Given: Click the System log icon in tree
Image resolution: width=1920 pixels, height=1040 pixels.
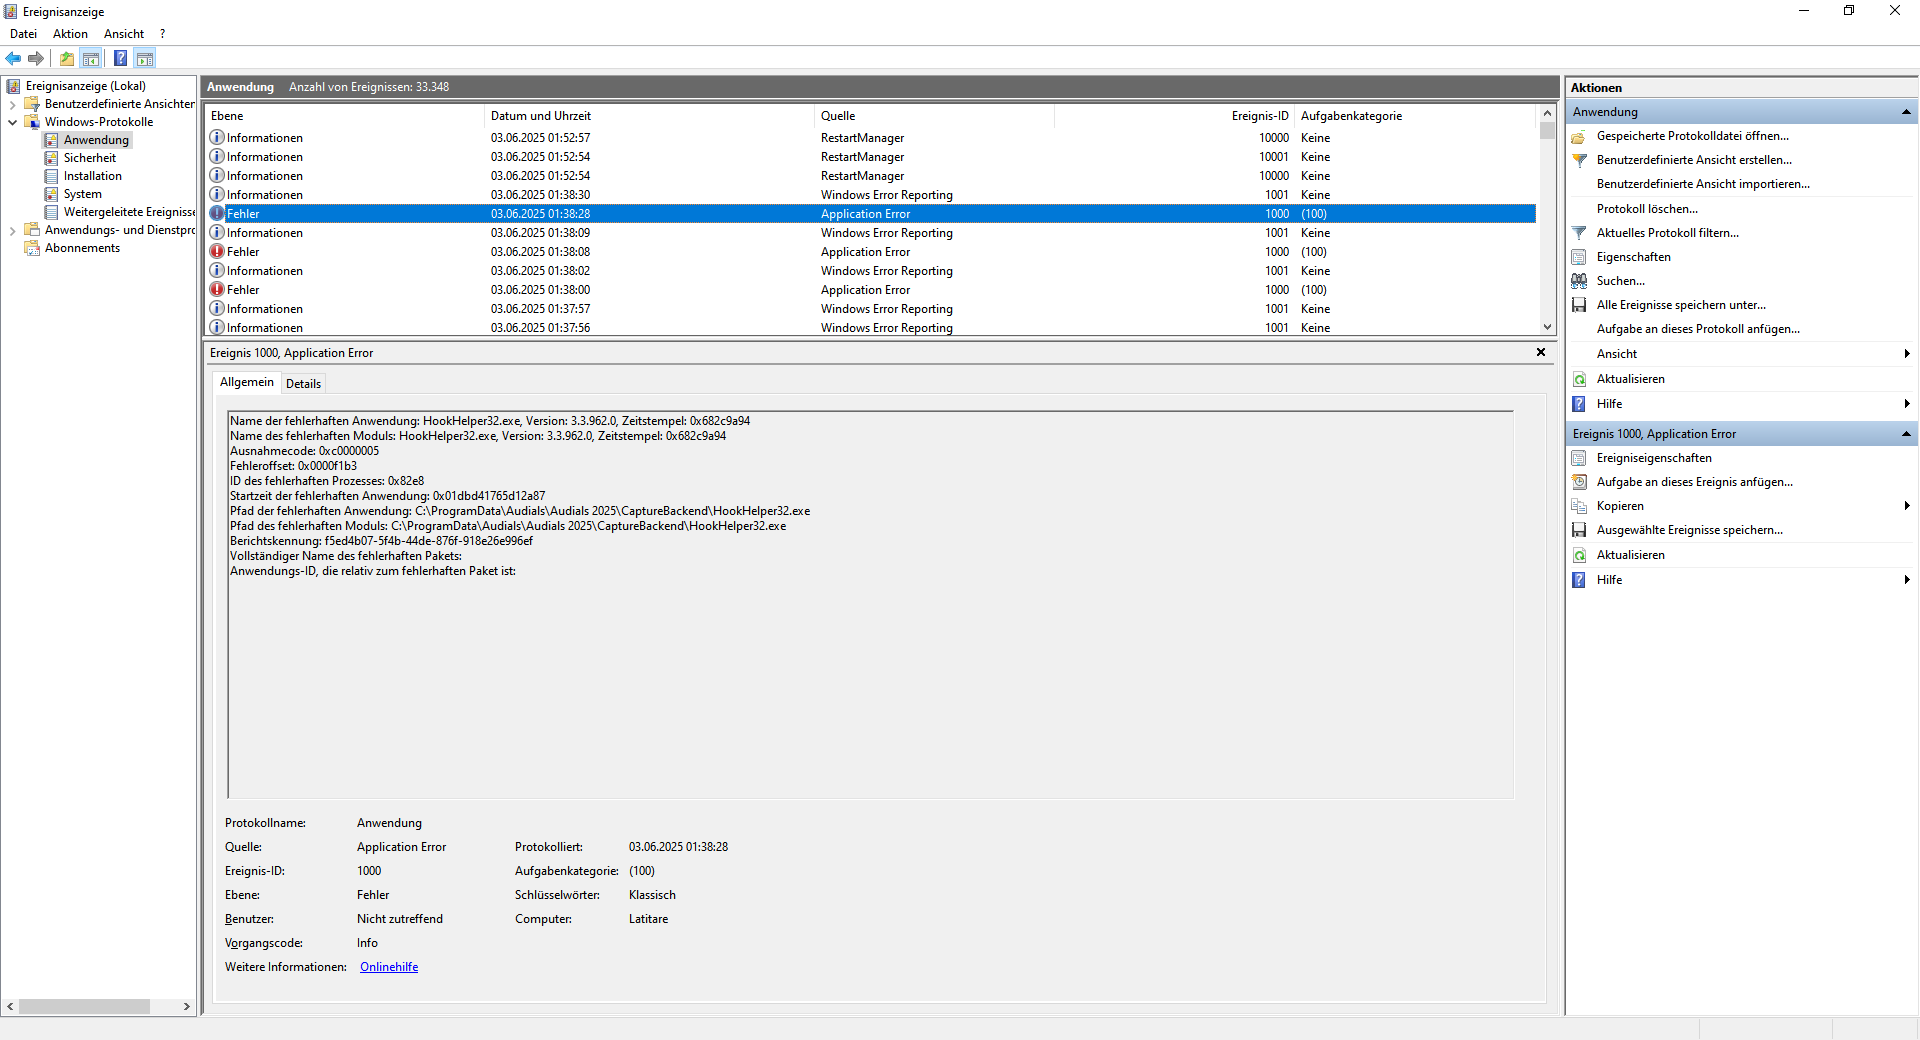Looking at the screenshot, I should 52,194.
